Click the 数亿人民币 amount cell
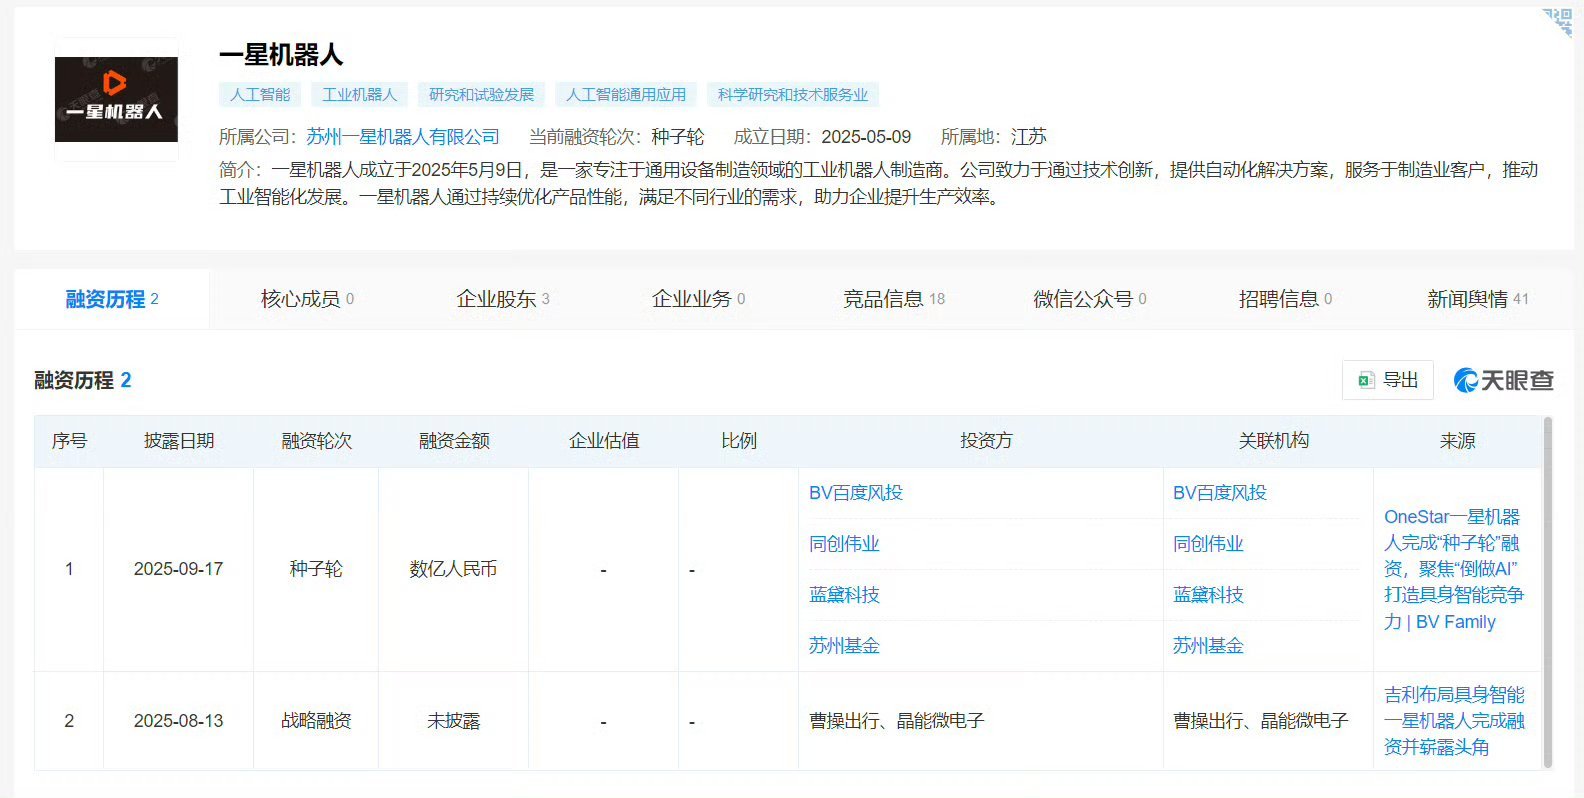The height and width of the screenshot is (798, 1584). (454, 569)
